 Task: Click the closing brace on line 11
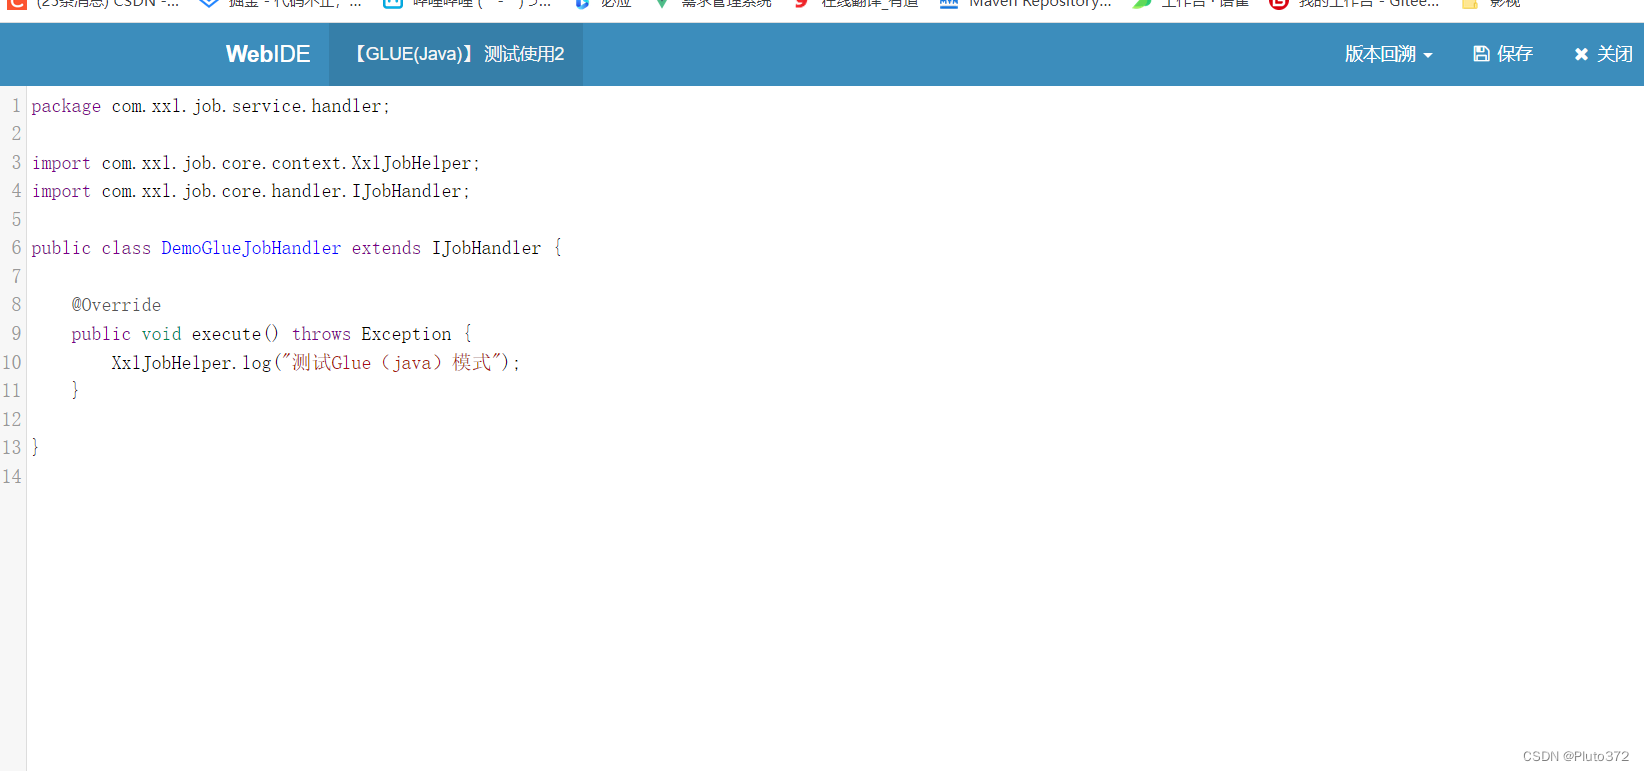75,390
